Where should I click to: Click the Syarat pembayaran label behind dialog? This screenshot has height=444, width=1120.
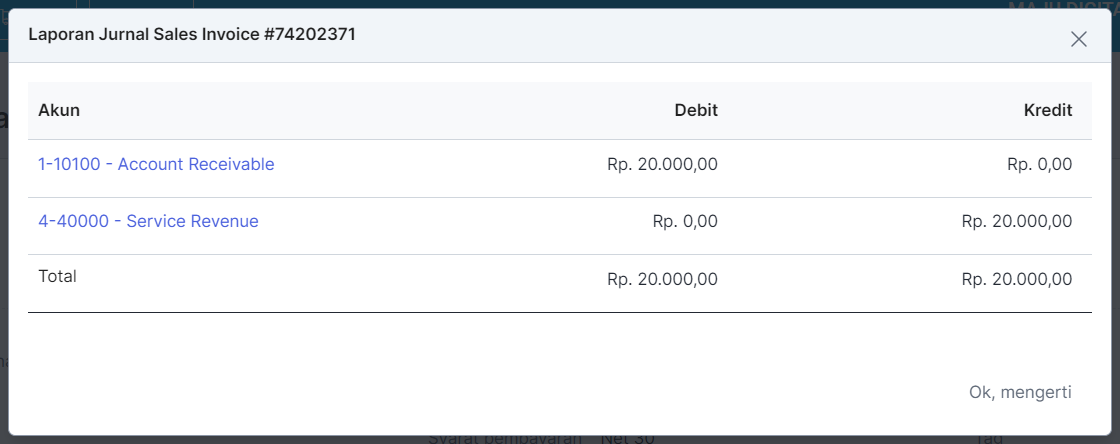(x=505, y=438)
